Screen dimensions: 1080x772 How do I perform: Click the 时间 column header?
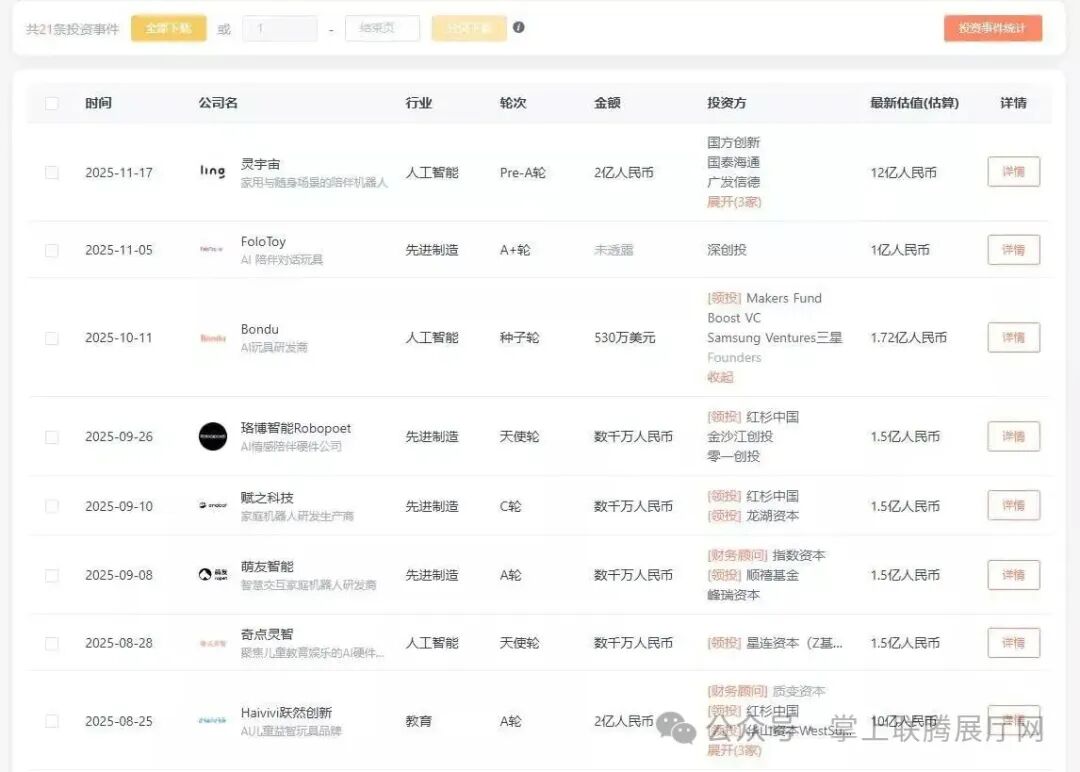tap(98, 103)
